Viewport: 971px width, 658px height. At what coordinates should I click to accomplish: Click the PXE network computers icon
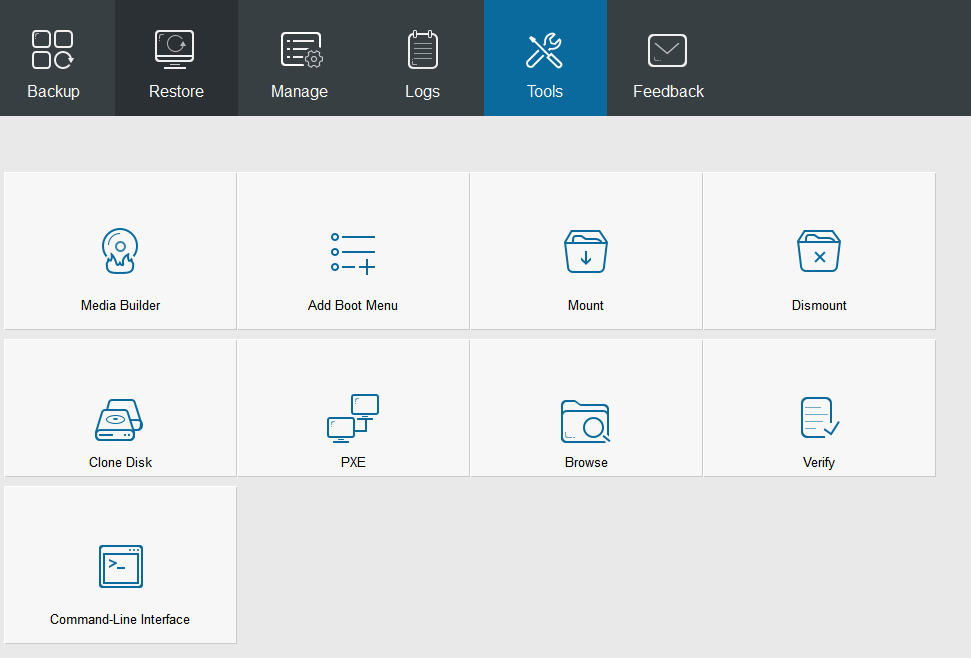point(353,418)
